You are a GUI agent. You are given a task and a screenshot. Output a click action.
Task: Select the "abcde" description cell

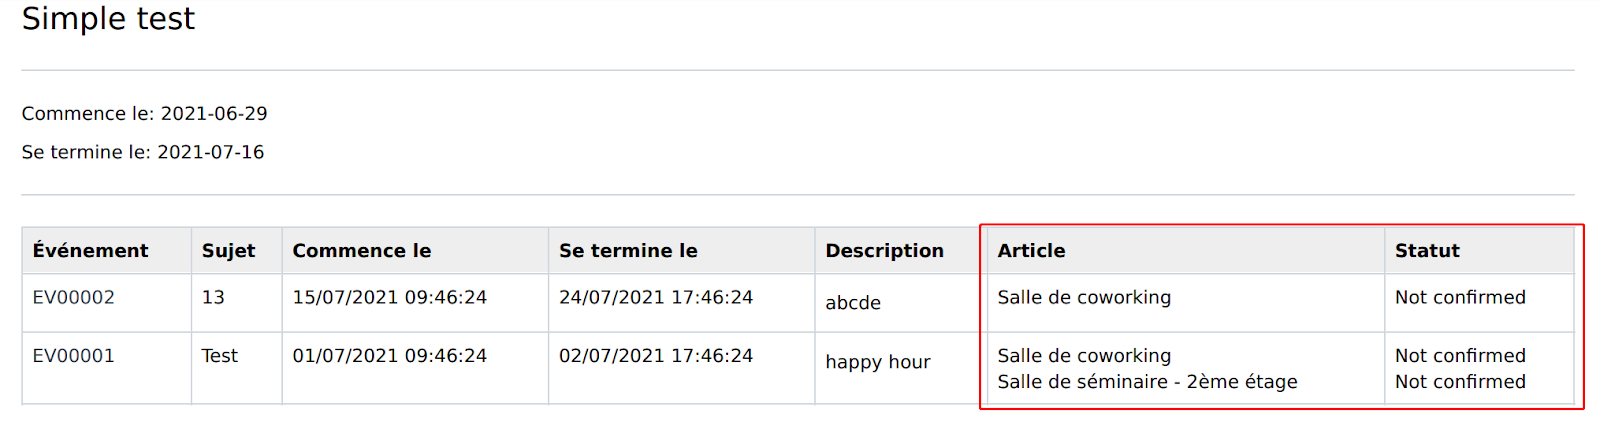[x=853, y=303]
